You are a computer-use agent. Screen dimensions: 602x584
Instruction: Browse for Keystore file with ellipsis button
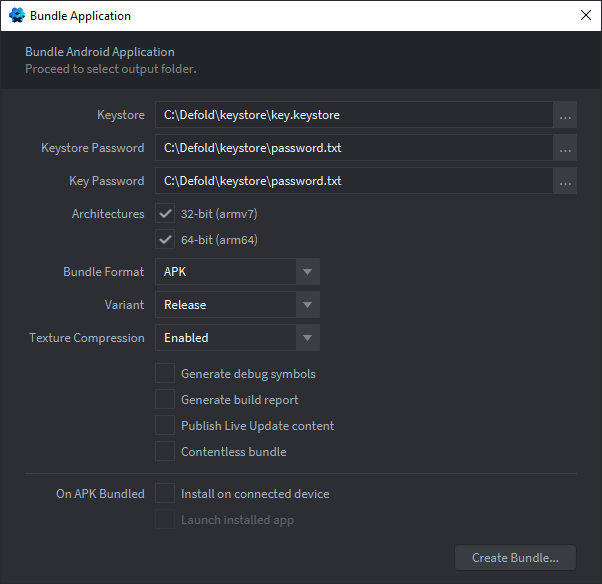click(565, 115)
